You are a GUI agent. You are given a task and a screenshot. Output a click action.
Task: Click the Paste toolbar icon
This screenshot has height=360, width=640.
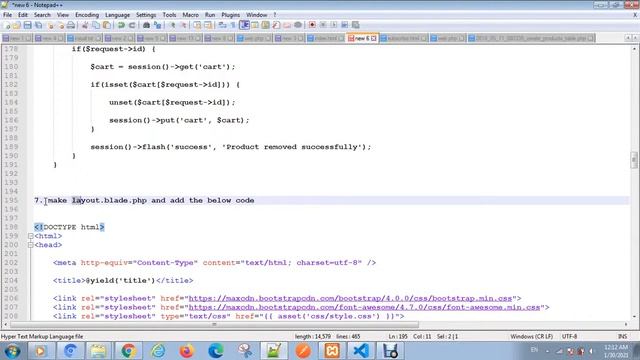107,25
